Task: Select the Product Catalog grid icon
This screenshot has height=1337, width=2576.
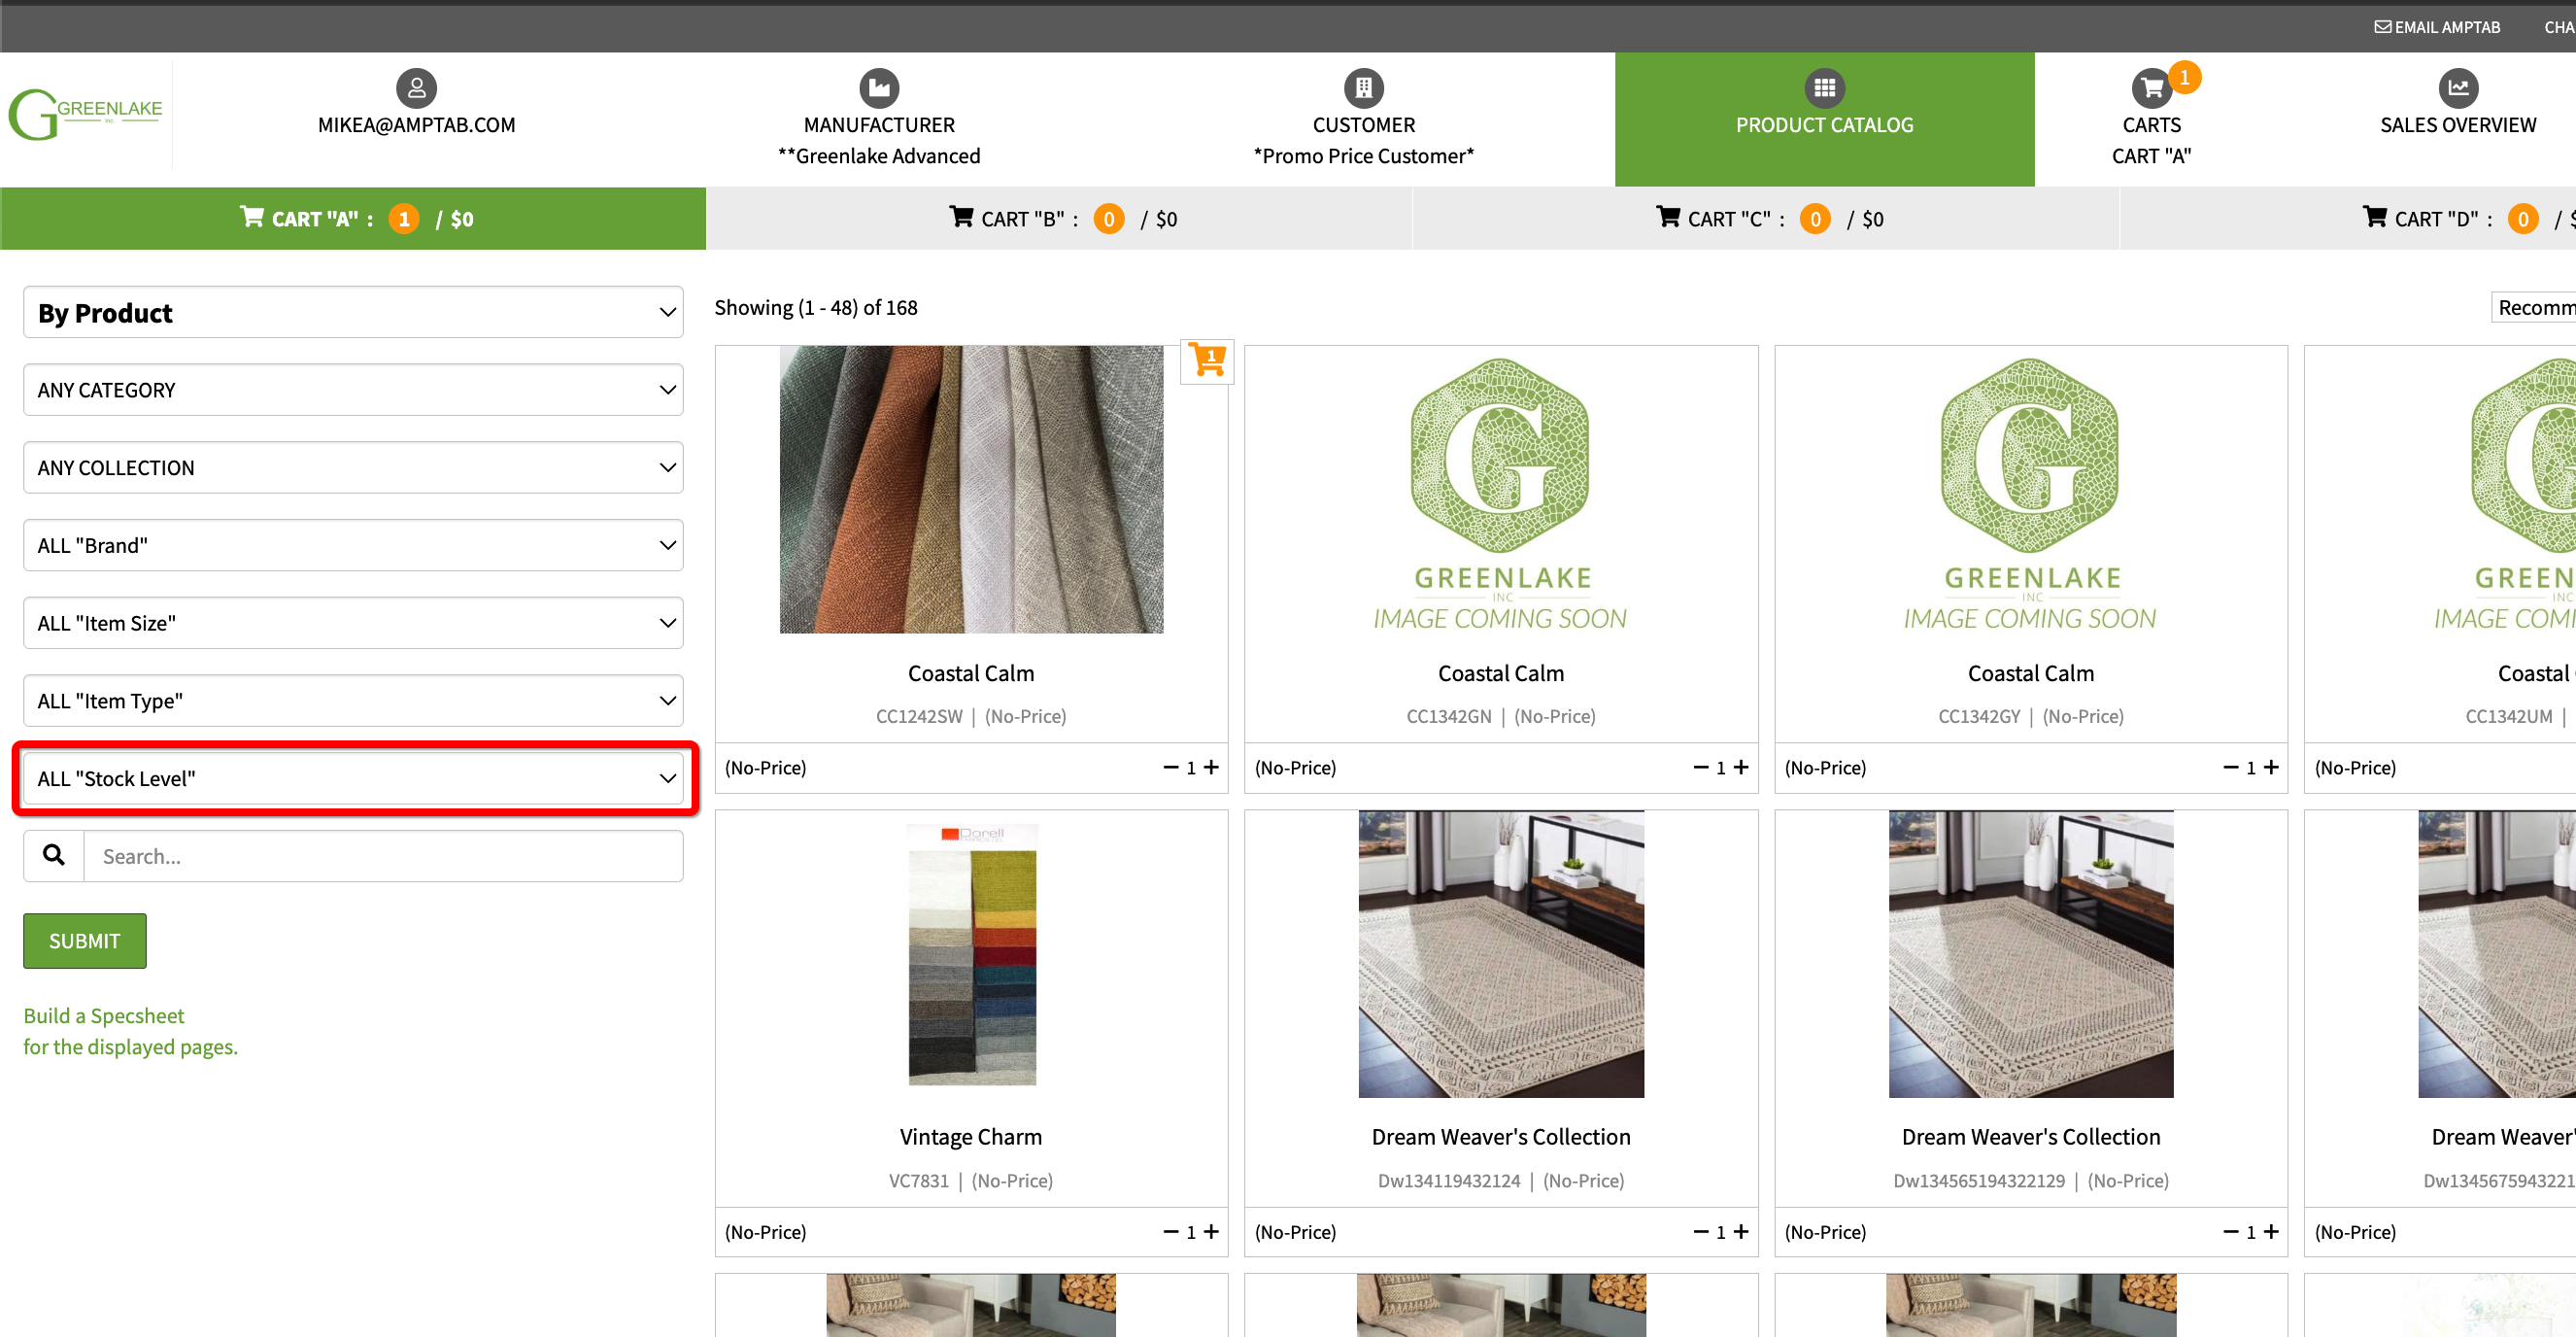Action: click(1823, 88)
